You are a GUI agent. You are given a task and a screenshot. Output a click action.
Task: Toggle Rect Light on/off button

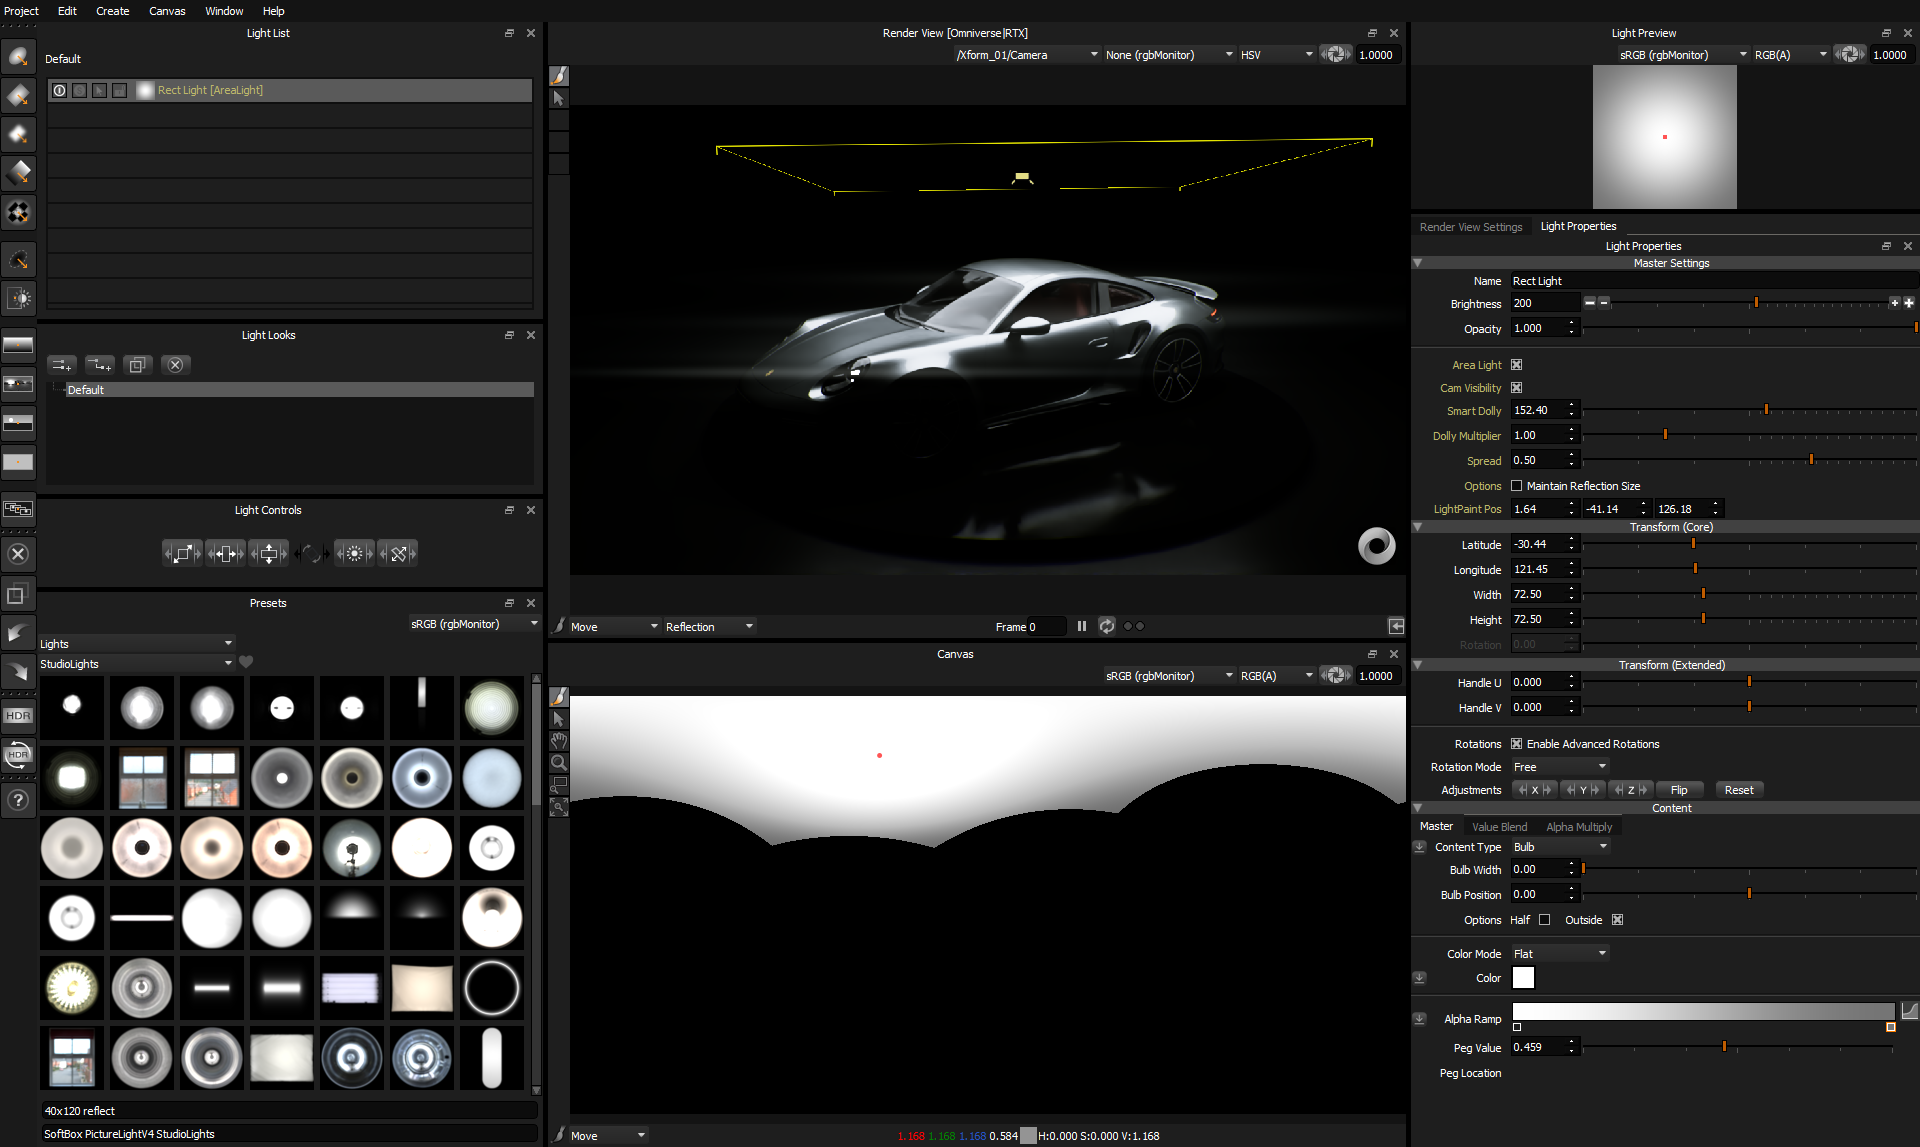tap(59, 90)
